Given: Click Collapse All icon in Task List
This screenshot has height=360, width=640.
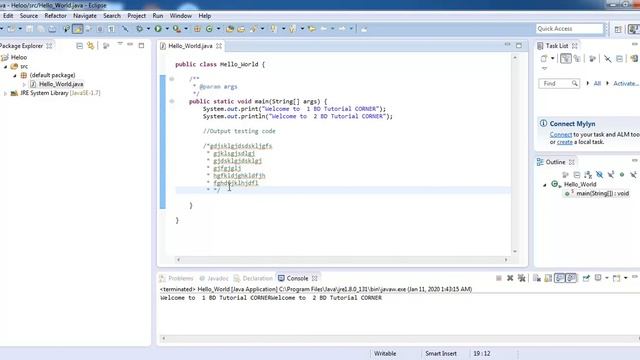Looking at the screenshot, I should pyautogui.click(x=619, y=59).
